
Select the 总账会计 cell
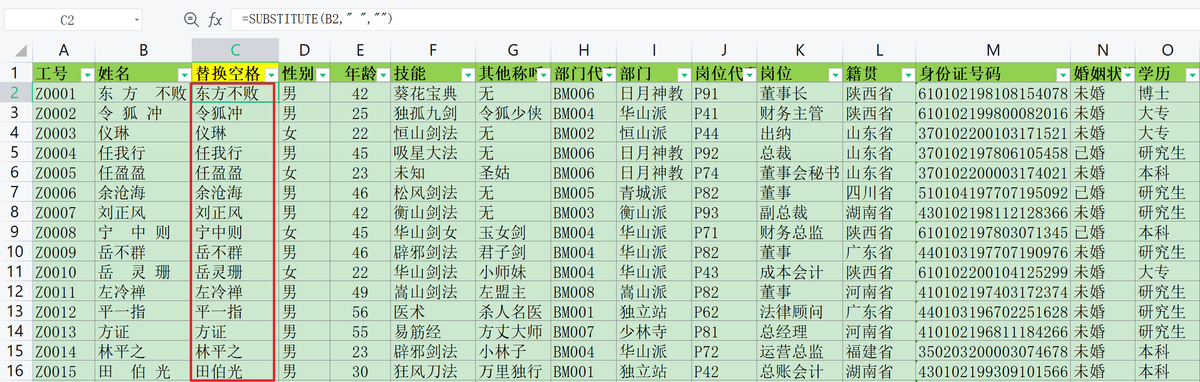pyautogui.click(x=799, y=370)
